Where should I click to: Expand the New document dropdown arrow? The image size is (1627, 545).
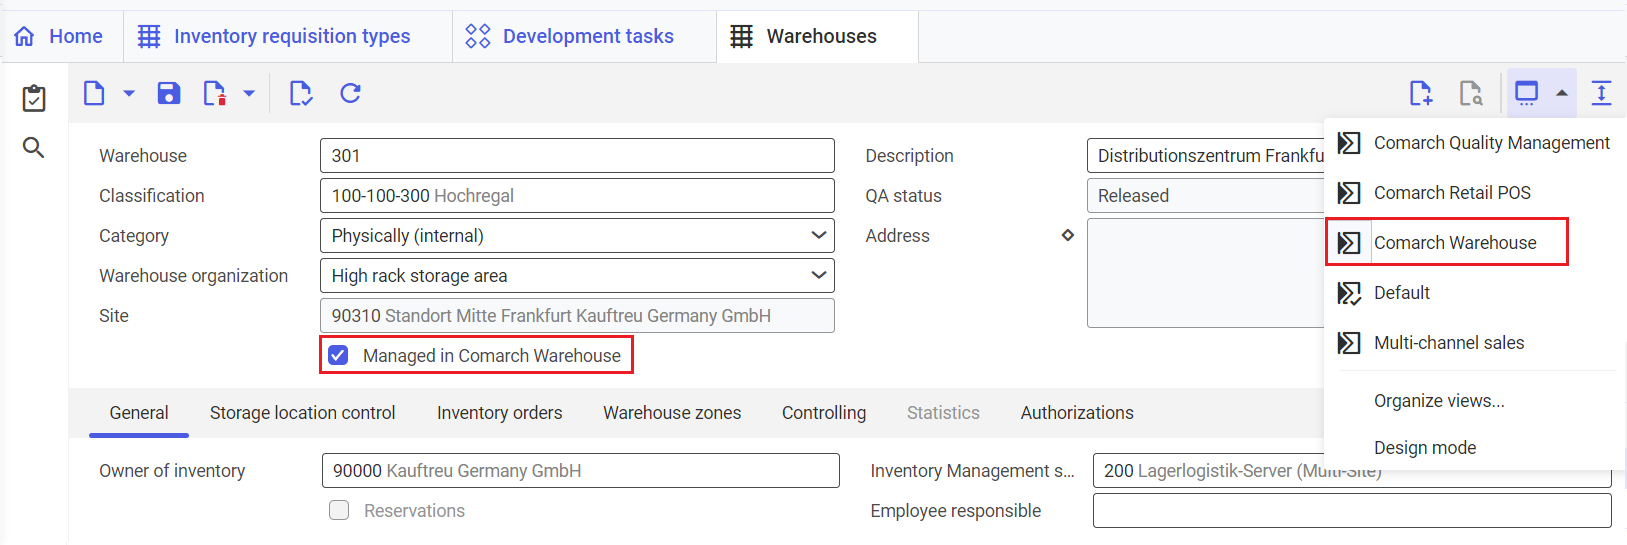click(129, 93)
